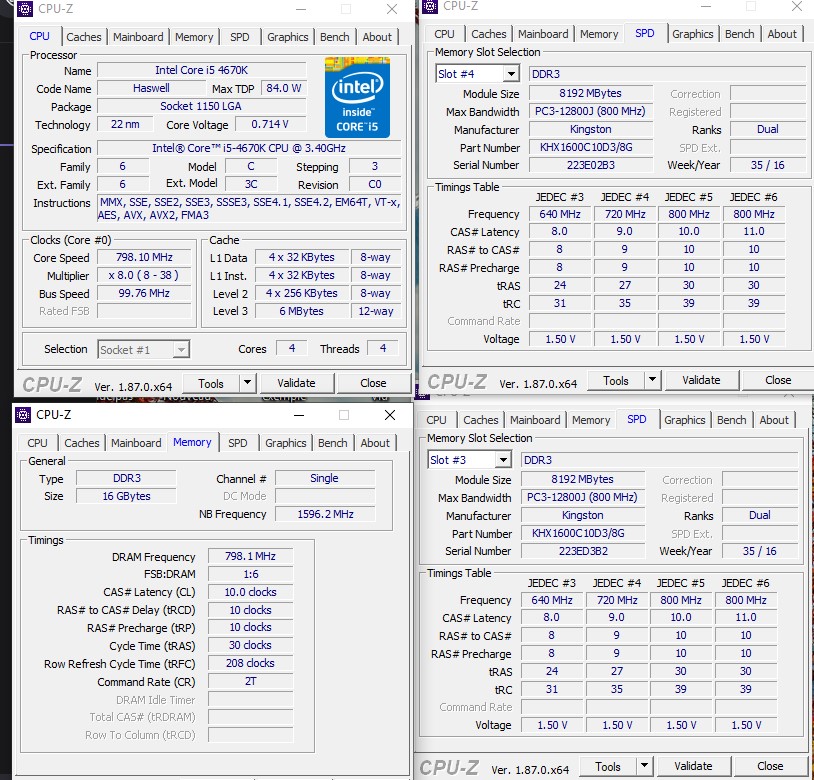Click Close button in Slot #3 SPD window
The height and width of the screenshot is (780, 814).
point(770,766)
